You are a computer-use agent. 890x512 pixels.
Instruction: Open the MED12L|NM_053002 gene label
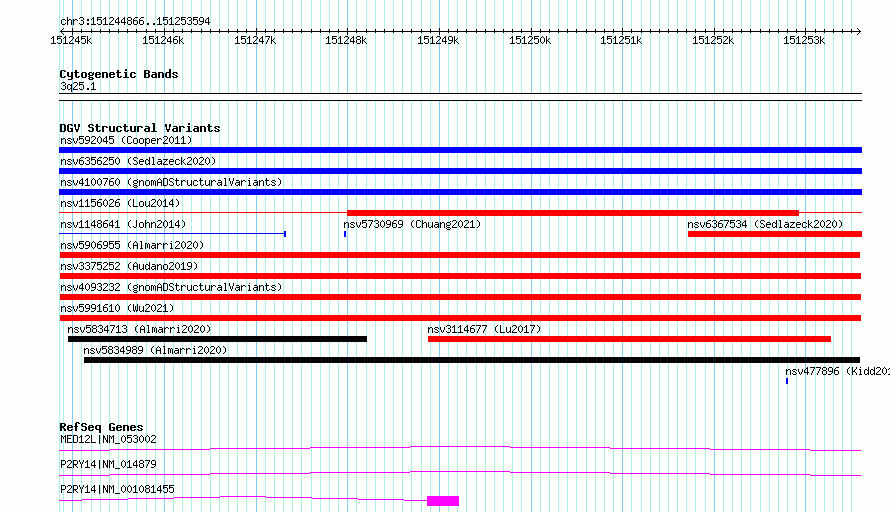pos(108,439)
